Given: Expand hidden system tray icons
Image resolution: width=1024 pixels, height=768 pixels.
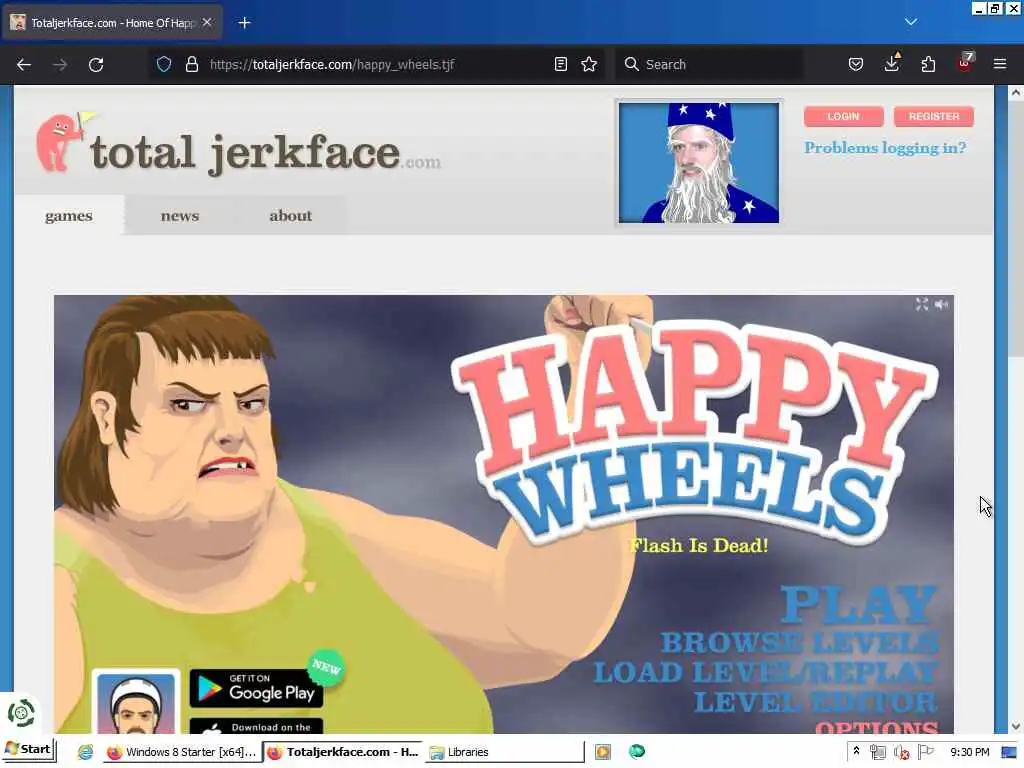Looking at the screenshot, I should pyautogui.click(x=856, y=752).
